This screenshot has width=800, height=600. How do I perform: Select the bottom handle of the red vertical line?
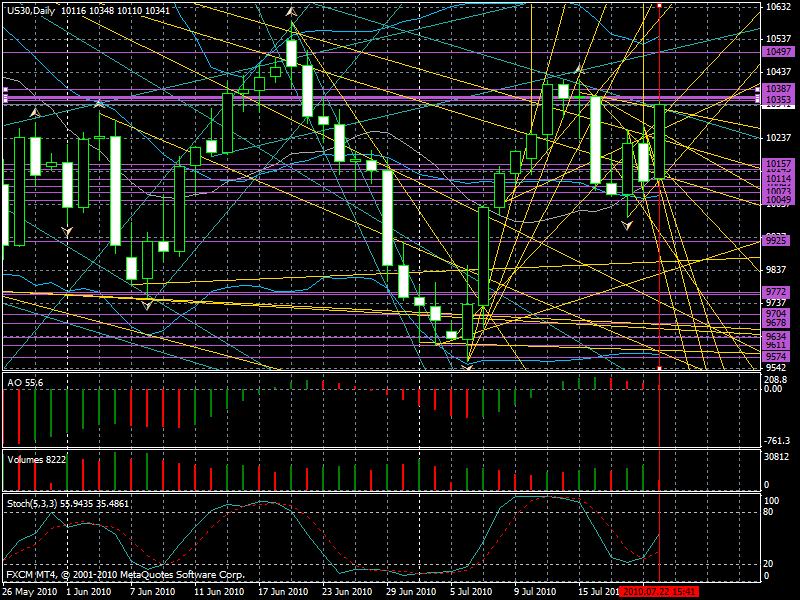[x=659, y=368]
